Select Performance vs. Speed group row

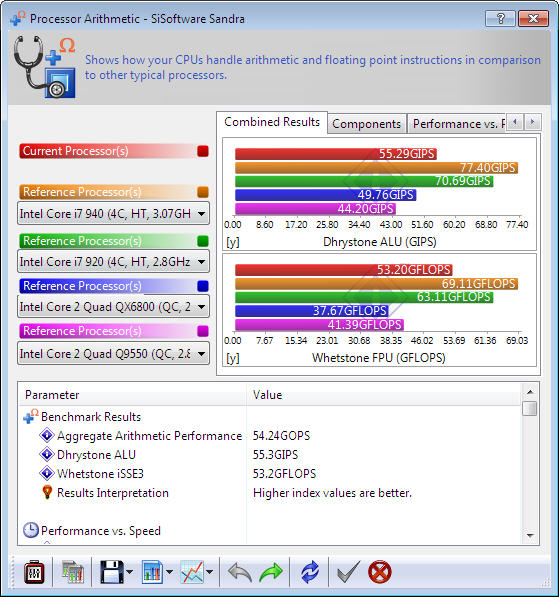(x=270, y=530)
